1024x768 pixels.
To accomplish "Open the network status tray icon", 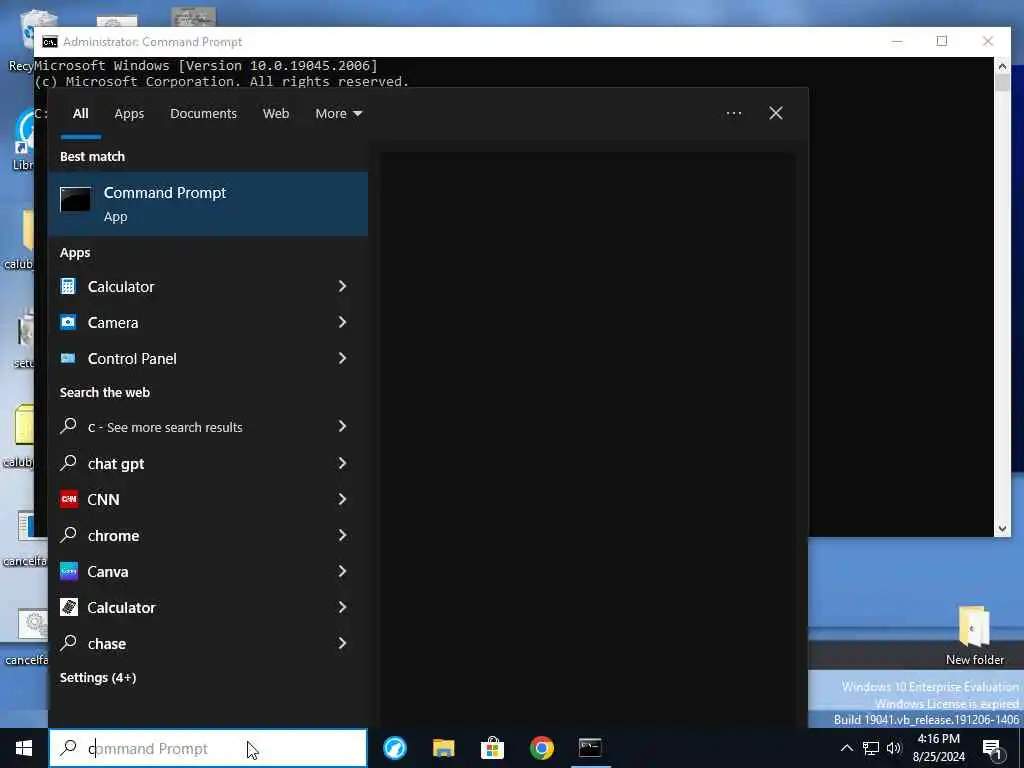I will [x=871, y=748].
